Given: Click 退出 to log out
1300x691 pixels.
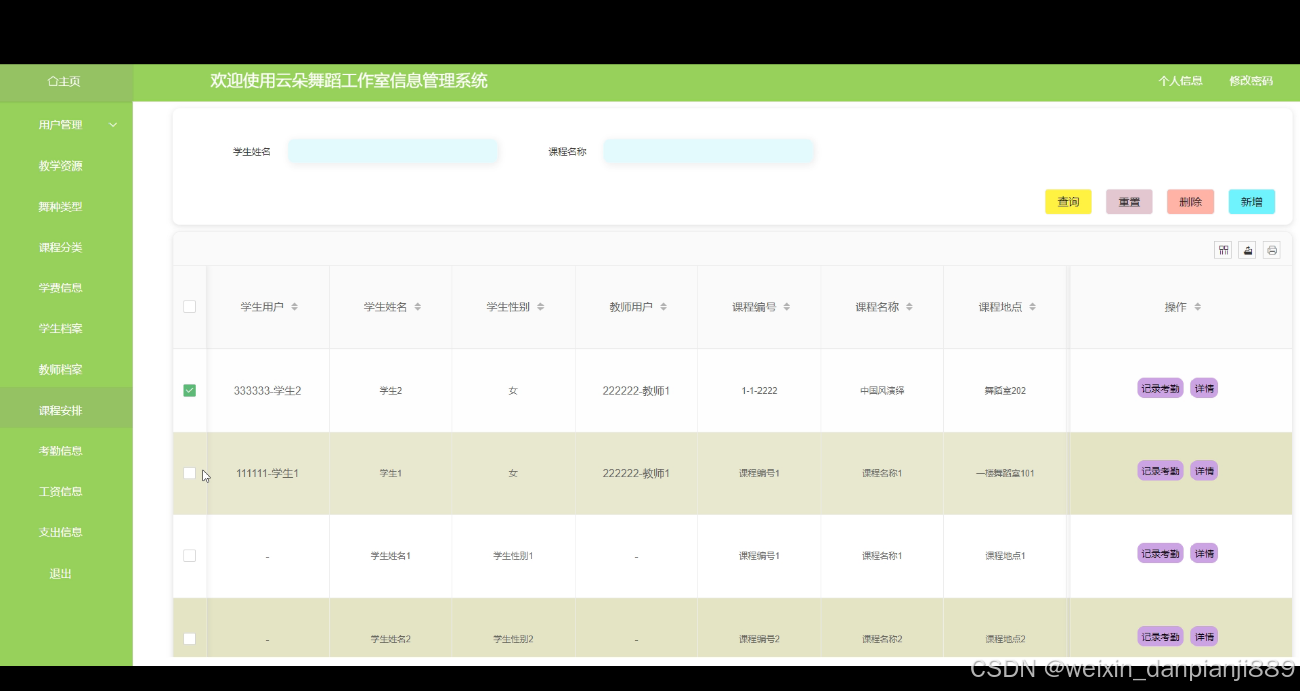Looking at the screenshot, I should pyautogui.click(x=66, y=574).
